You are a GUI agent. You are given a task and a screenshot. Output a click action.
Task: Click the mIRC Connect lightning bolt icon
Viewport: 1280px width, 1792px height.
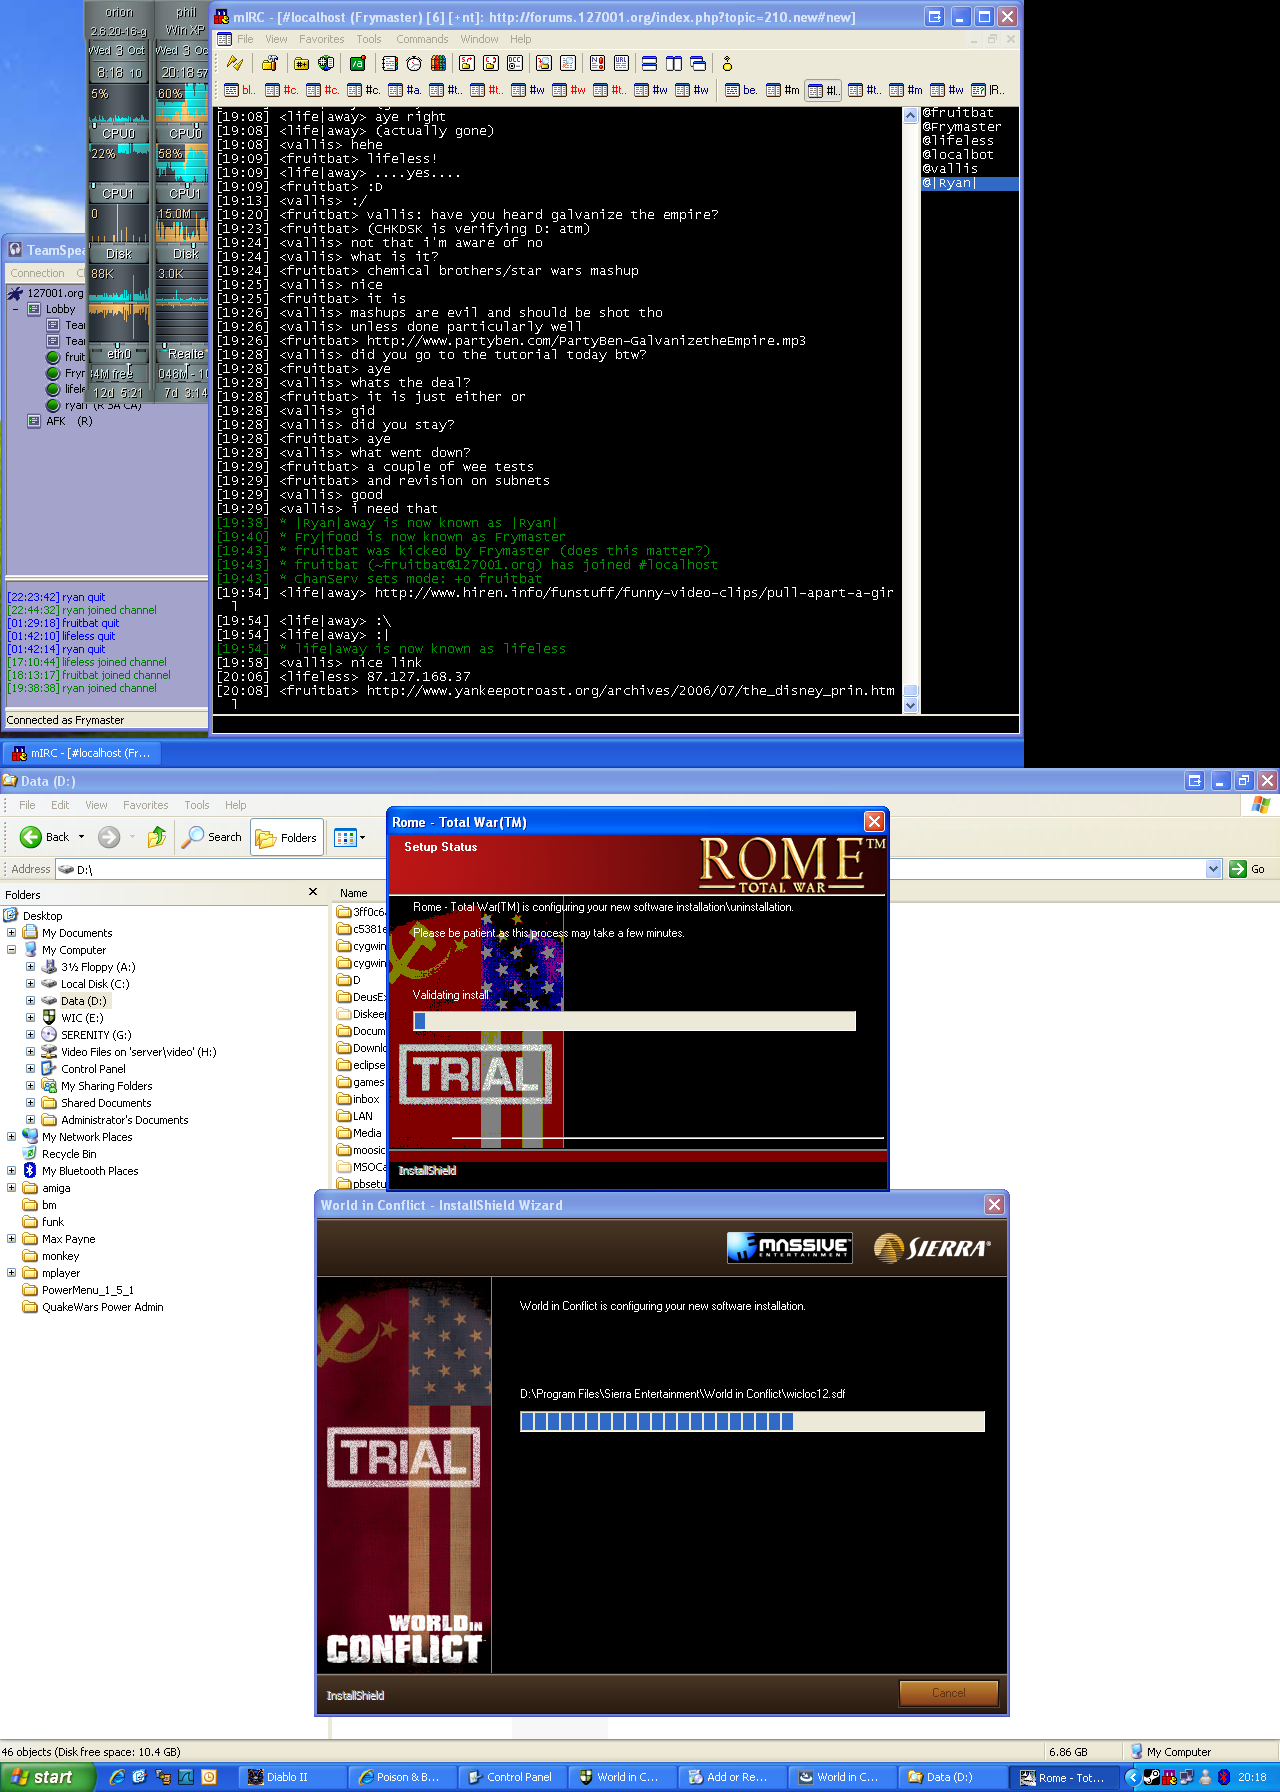pyautogui.click(x=235, y=63)
